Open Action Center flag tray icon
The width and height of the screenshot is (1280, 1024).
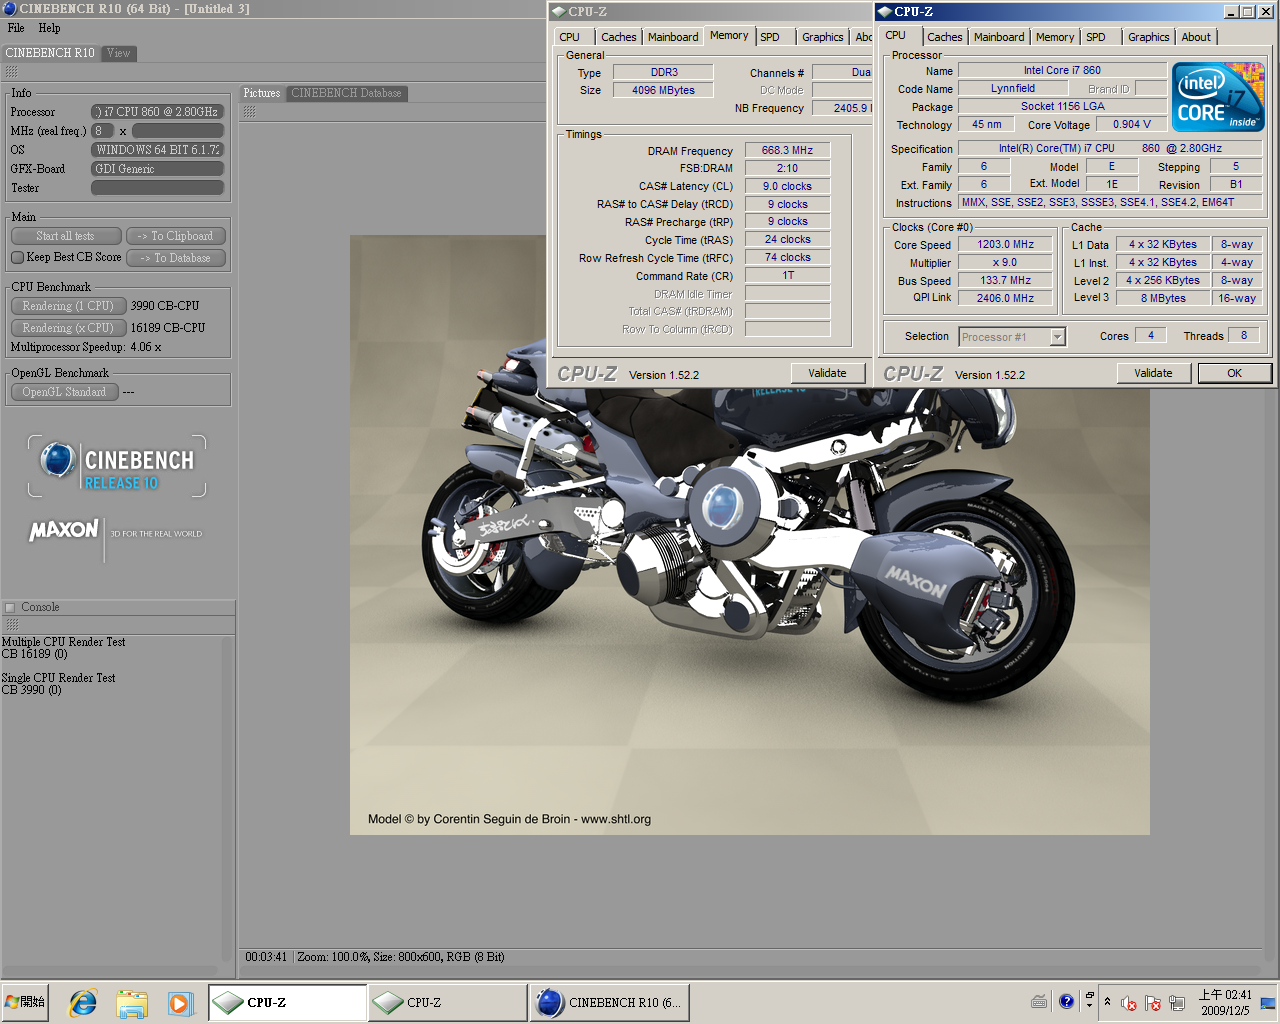(x=1153, y=1002)
